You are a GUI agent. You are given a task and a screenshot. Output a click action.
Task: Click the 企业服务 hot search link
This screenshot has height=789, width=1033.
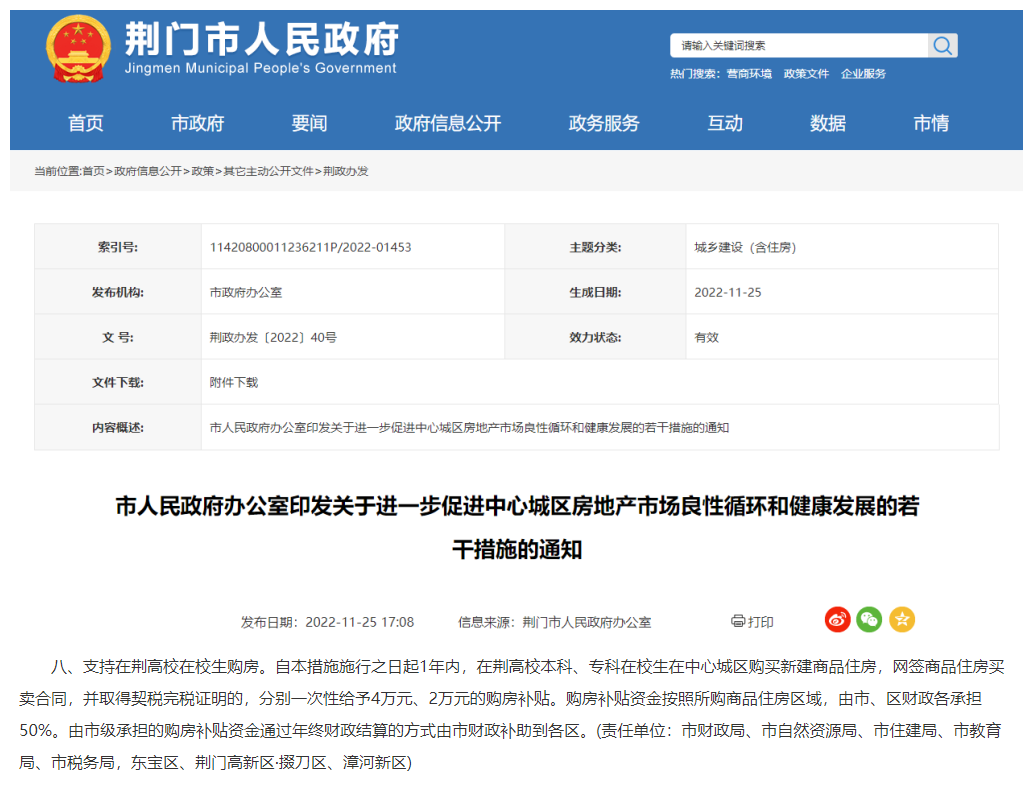863,74
